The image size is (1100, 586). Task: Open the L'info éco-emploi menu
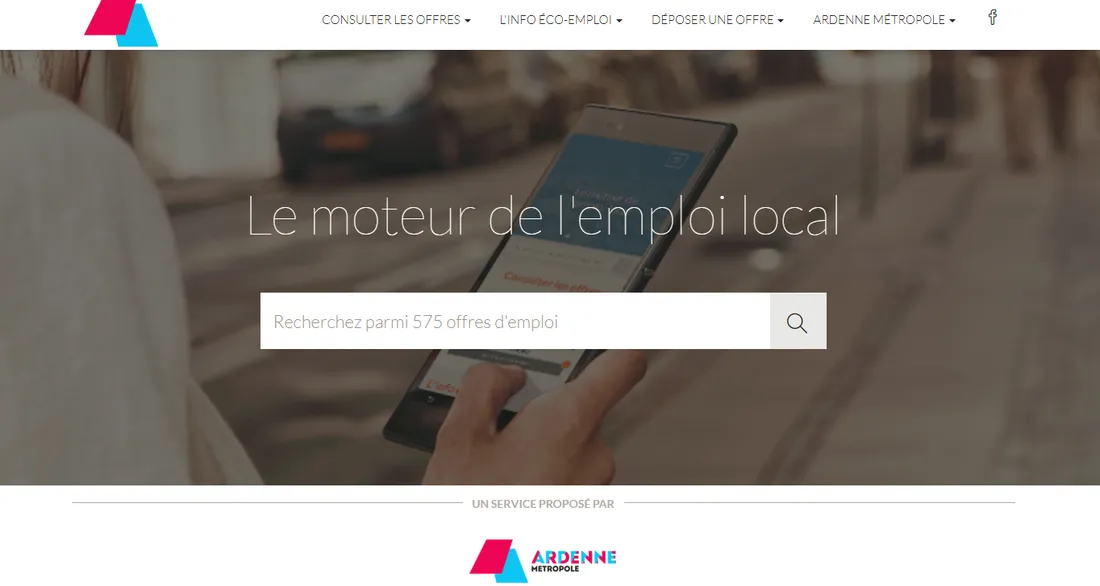click(556, 20)
